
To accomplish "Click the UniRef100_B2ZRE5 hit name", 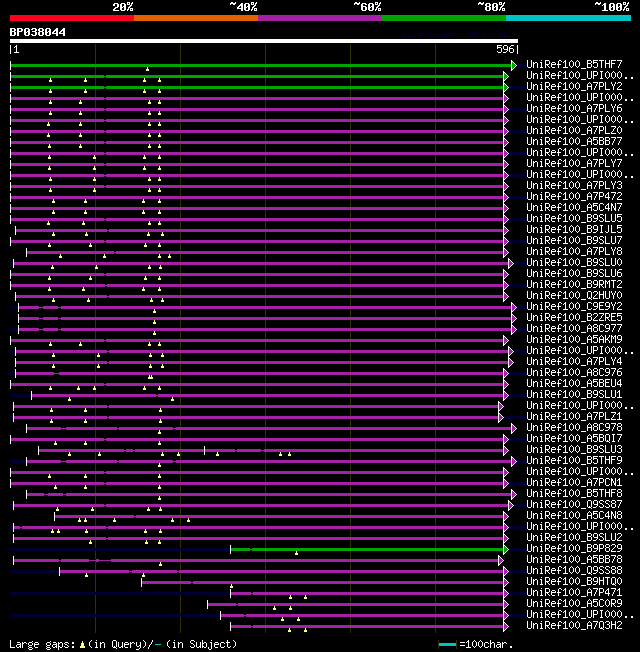I will click(x=574, y=318).
